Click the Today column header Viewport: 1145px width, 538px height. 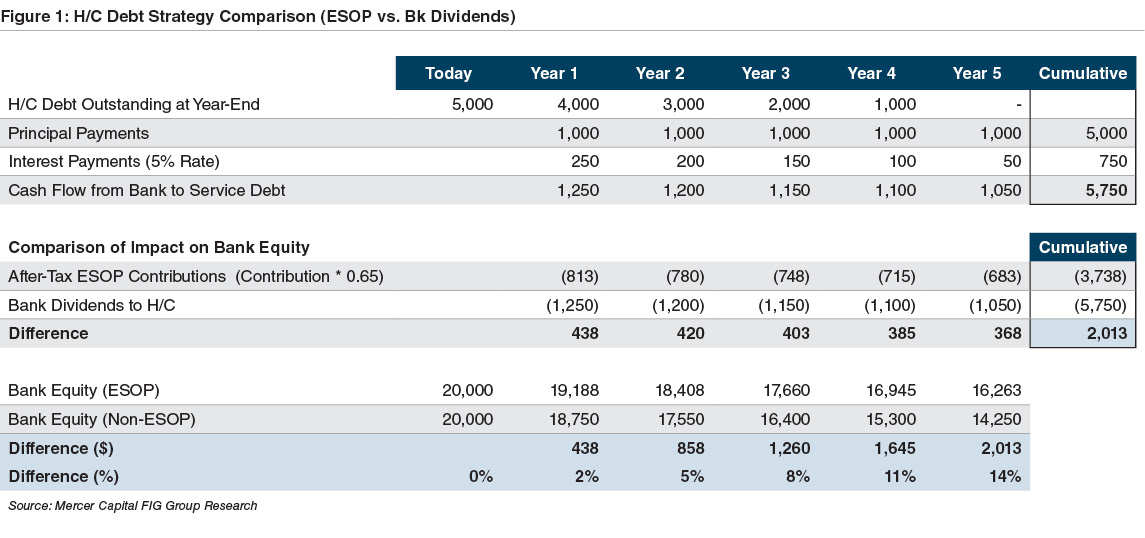click(x=448, y=73)
